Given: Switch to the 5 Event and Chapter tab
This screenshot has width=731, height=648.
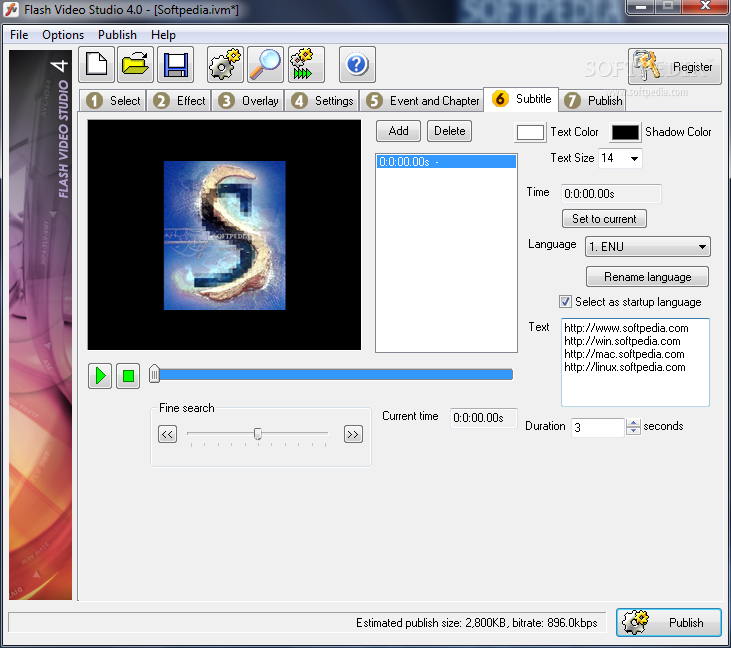Looking at the screenshot, I should tap(421, 101).
